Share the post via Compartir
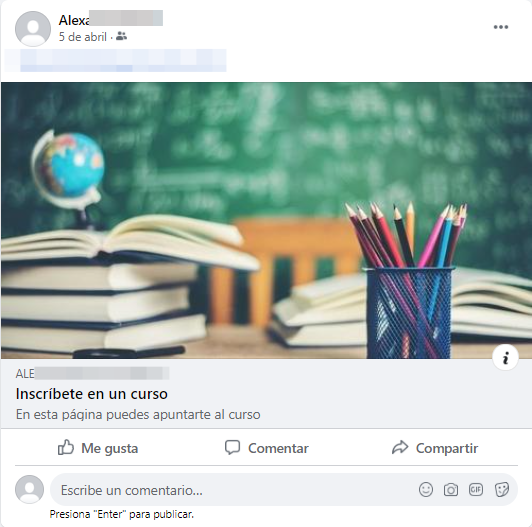 (x=435, y=448)
